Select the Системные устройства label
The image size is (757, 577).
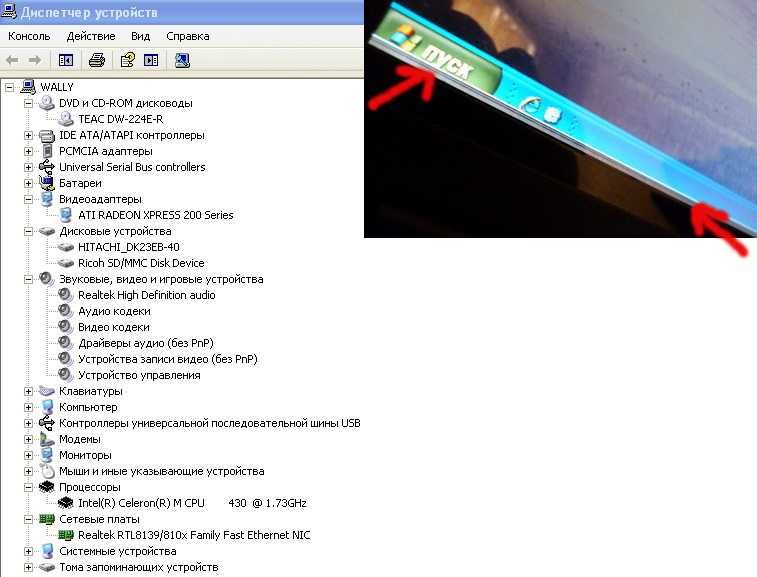[117, 551]
